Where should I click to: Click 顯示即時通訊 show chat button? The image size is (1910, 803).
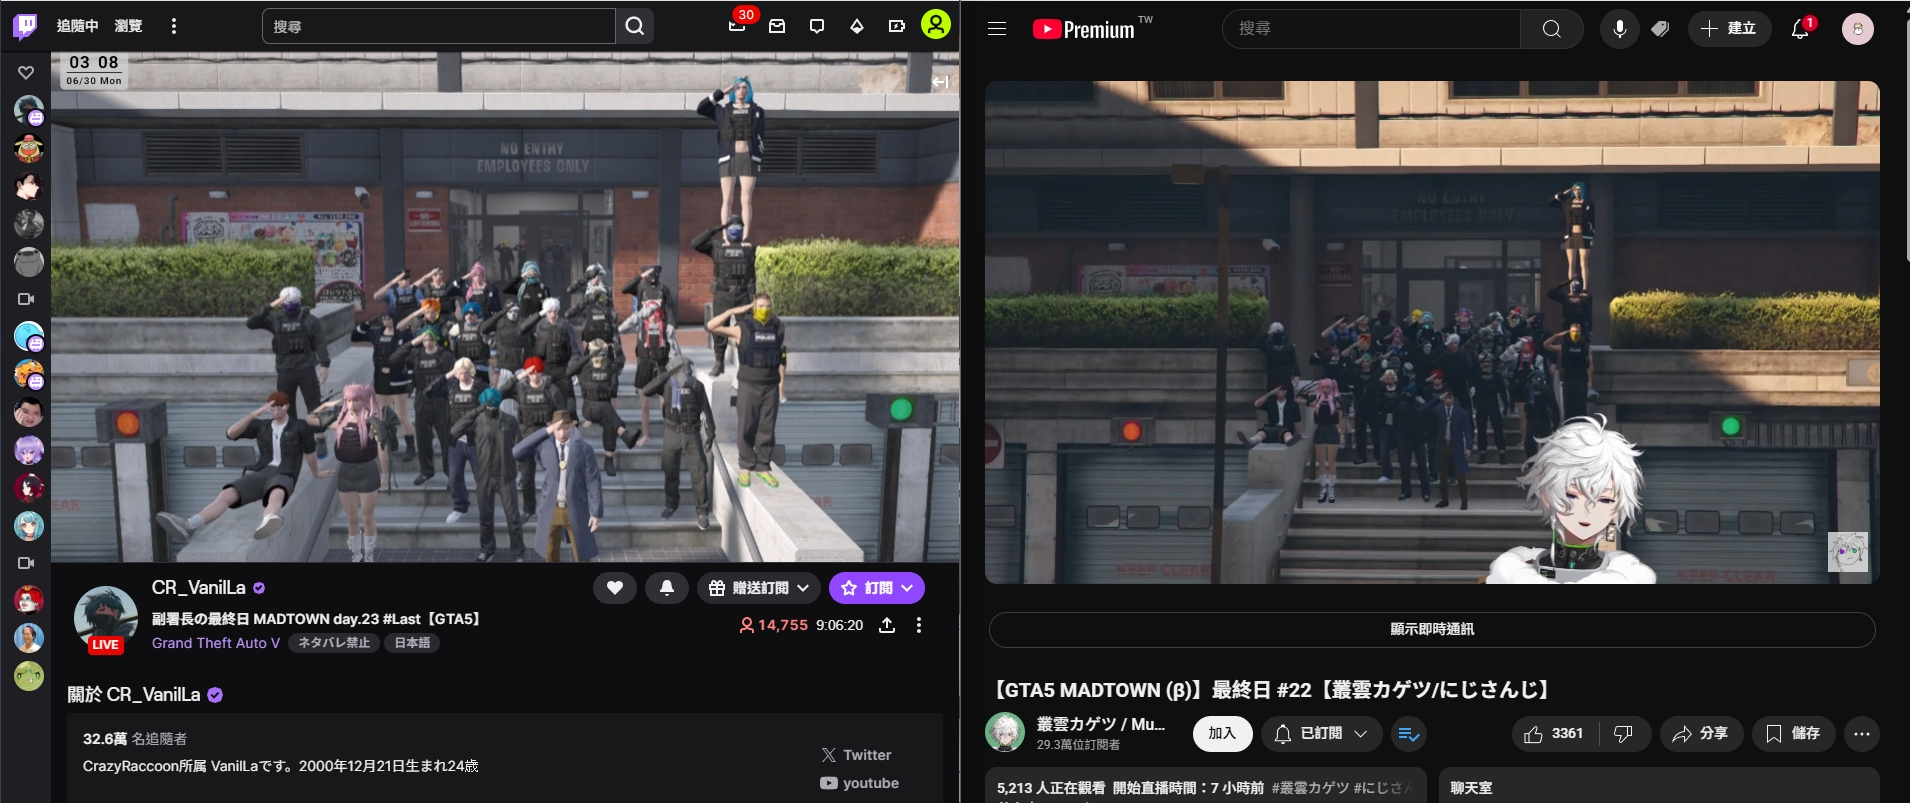(x=1432, y=629)
